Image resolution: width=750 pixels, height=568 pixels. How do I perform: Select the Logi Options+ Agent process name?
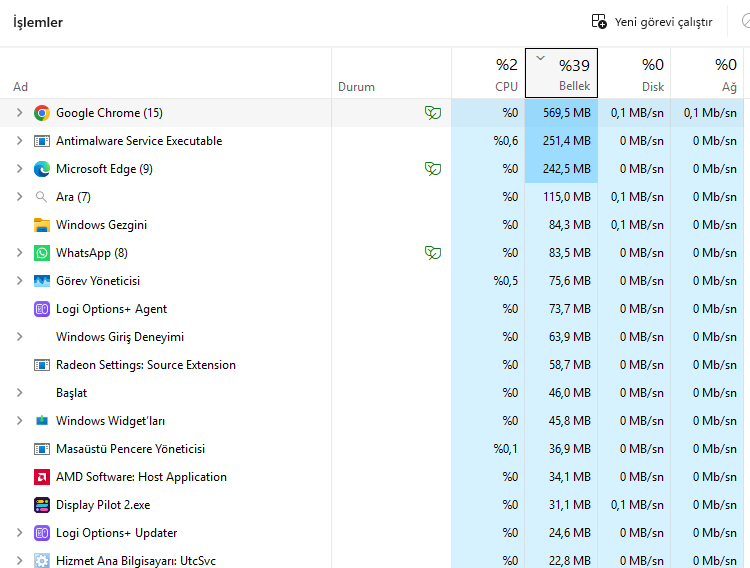click(111, 309)
